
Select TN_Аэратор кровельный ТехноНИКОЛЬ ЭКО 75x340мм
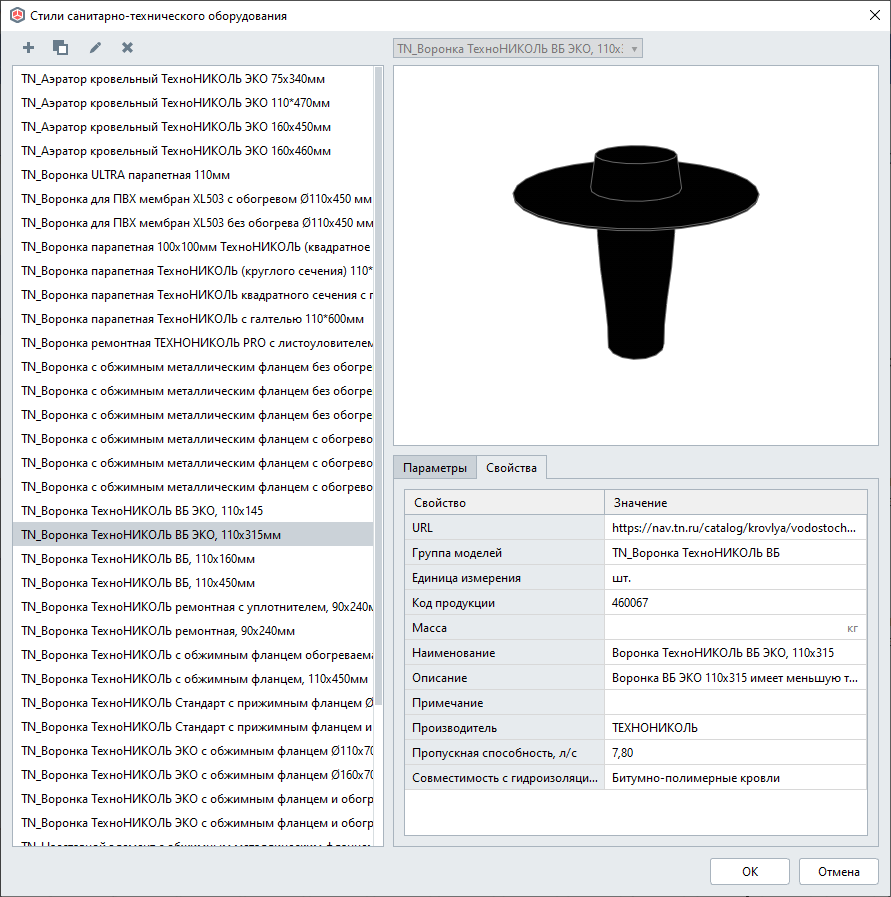193,79
